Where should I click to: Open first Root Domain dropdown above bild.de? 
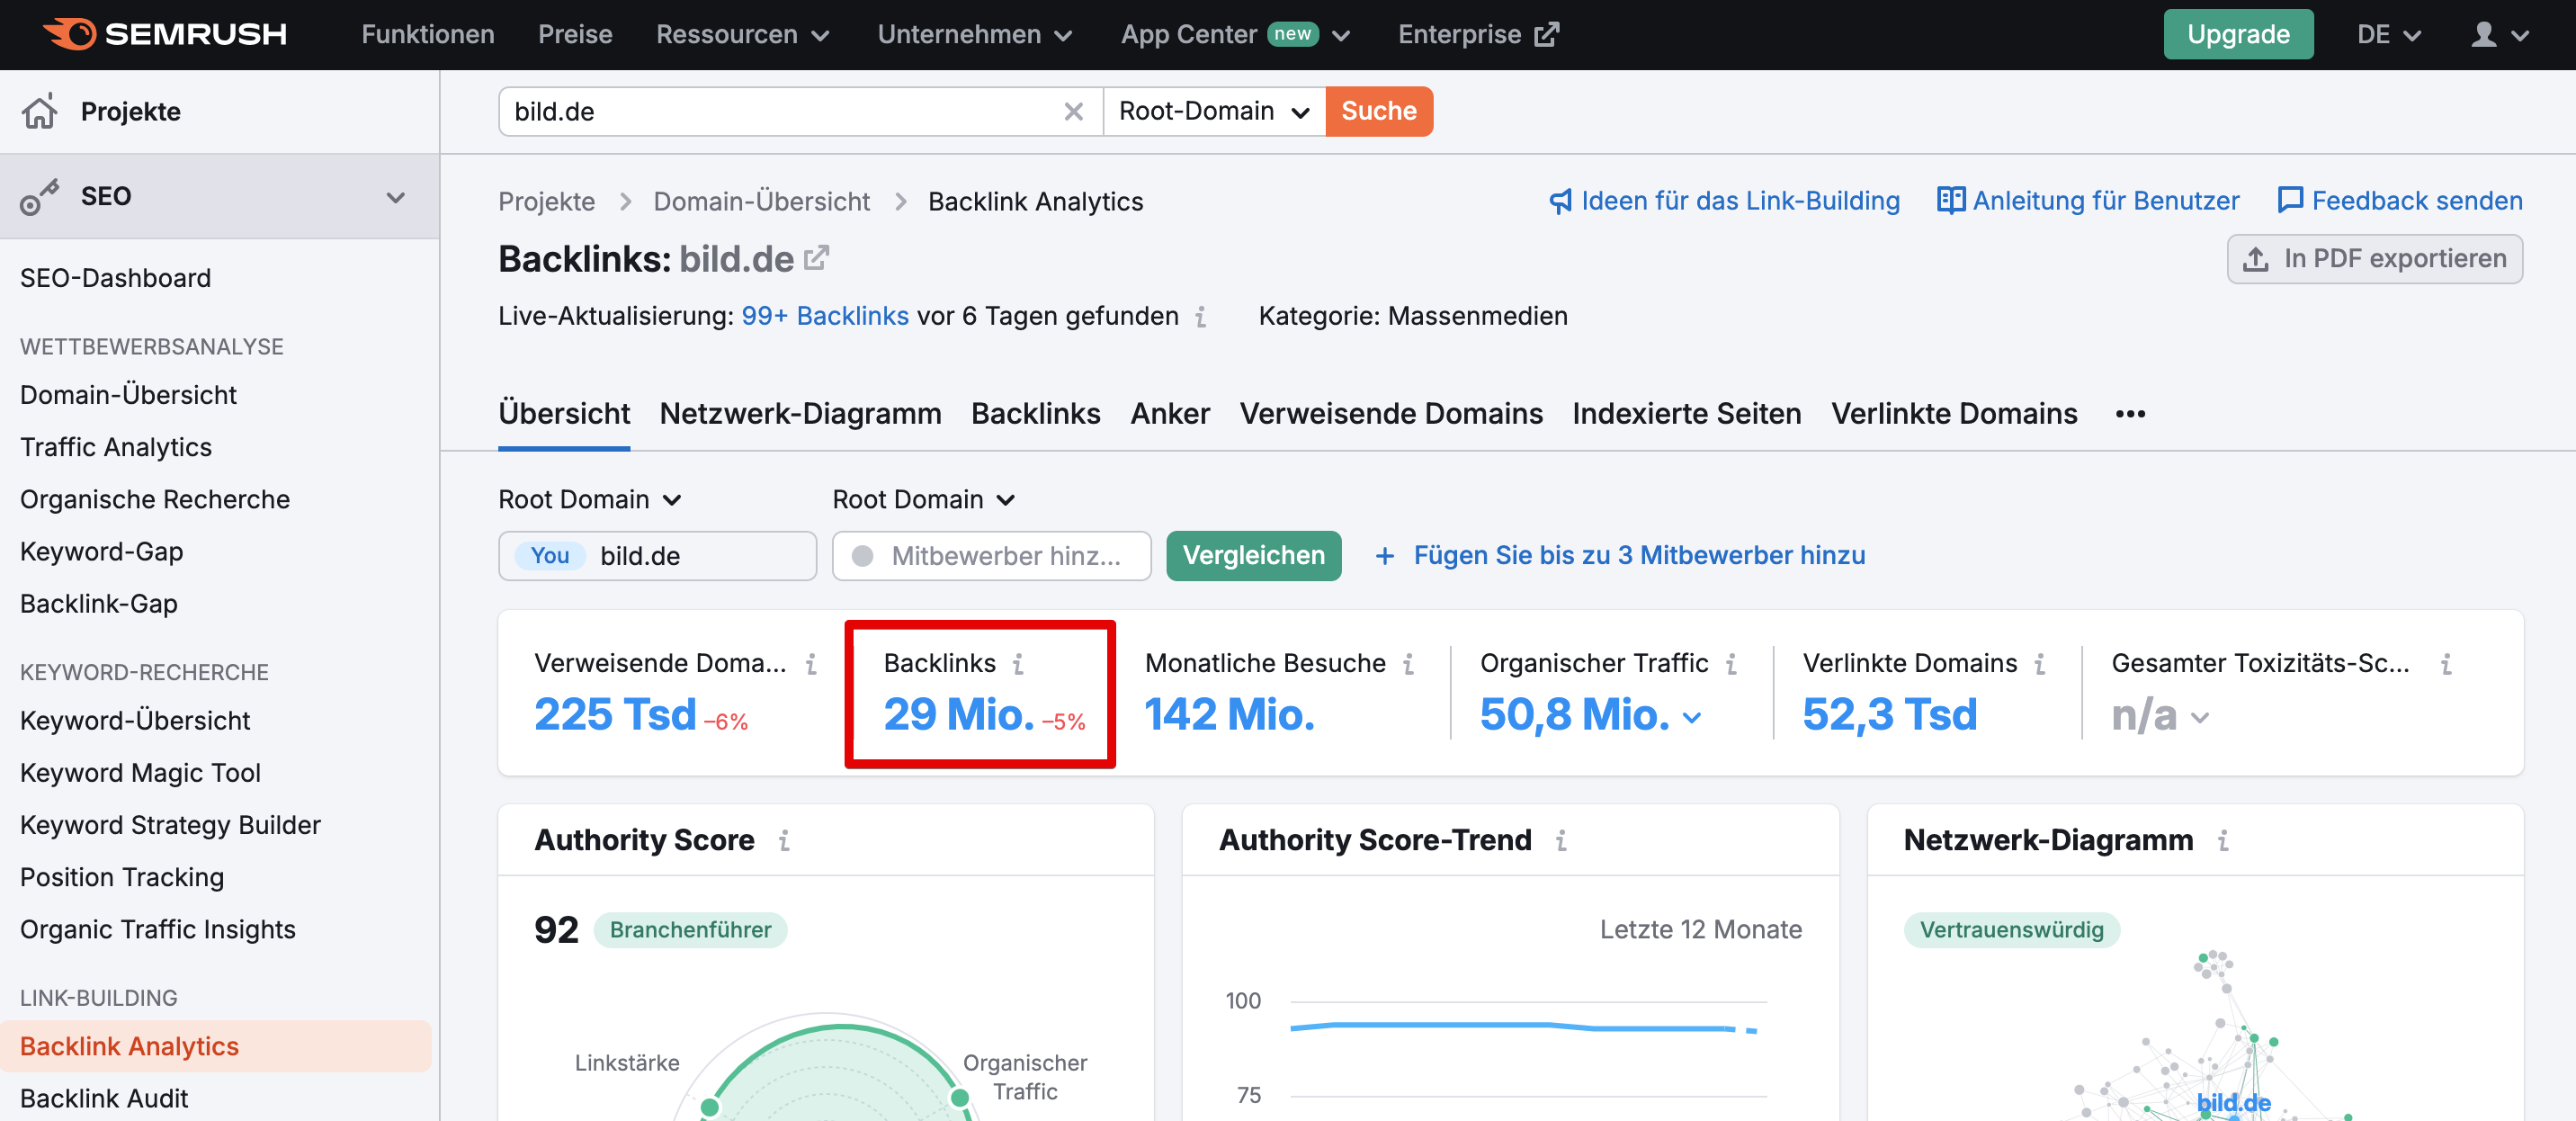click(x=590, y=500)
